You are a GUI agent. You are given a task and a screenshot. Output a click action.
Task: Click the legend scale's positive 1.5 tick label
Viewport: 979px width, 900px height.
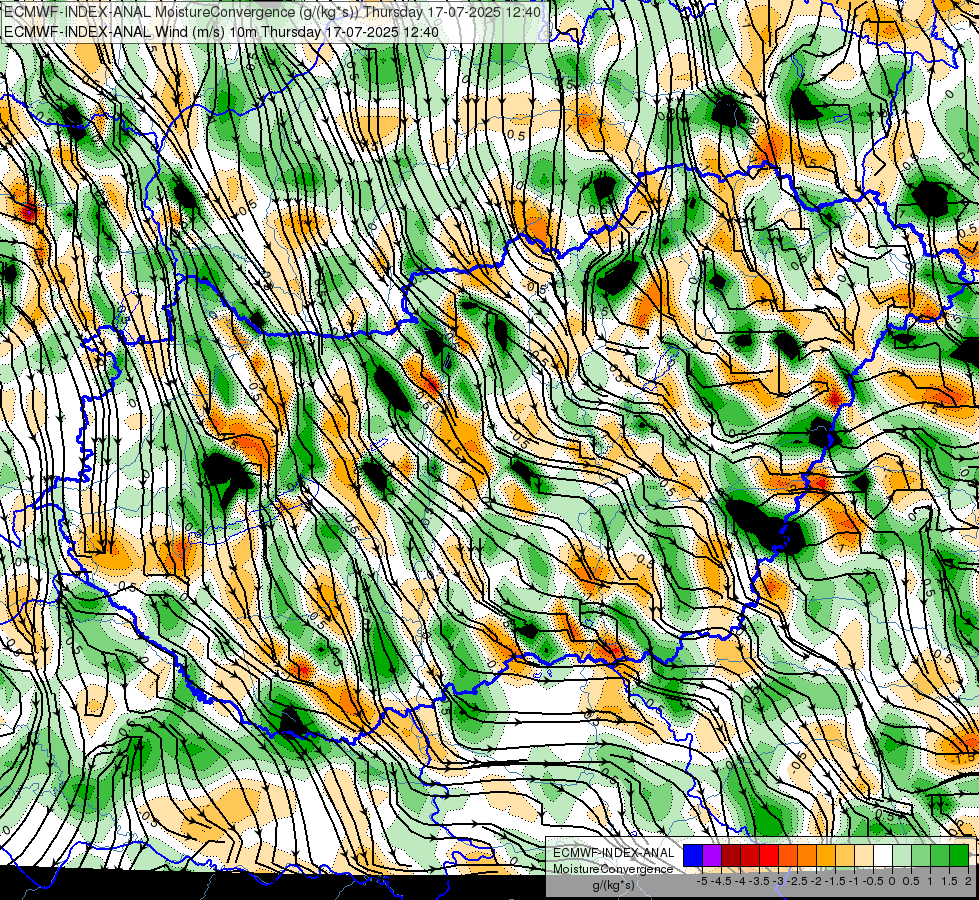[x=949, y=881]
